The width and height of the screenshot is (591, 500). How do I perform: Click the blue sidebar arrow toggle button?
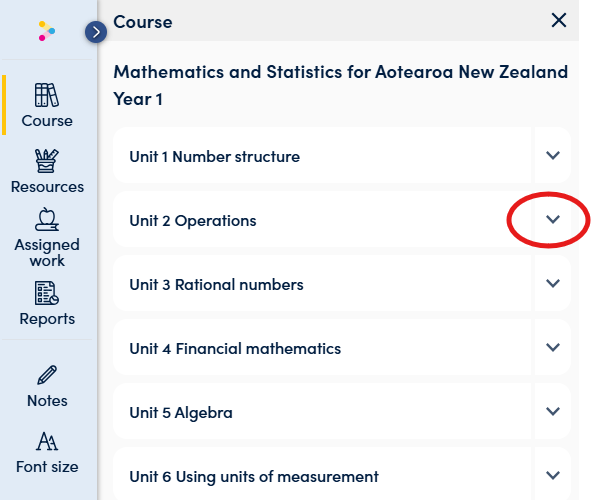(96, 32)
